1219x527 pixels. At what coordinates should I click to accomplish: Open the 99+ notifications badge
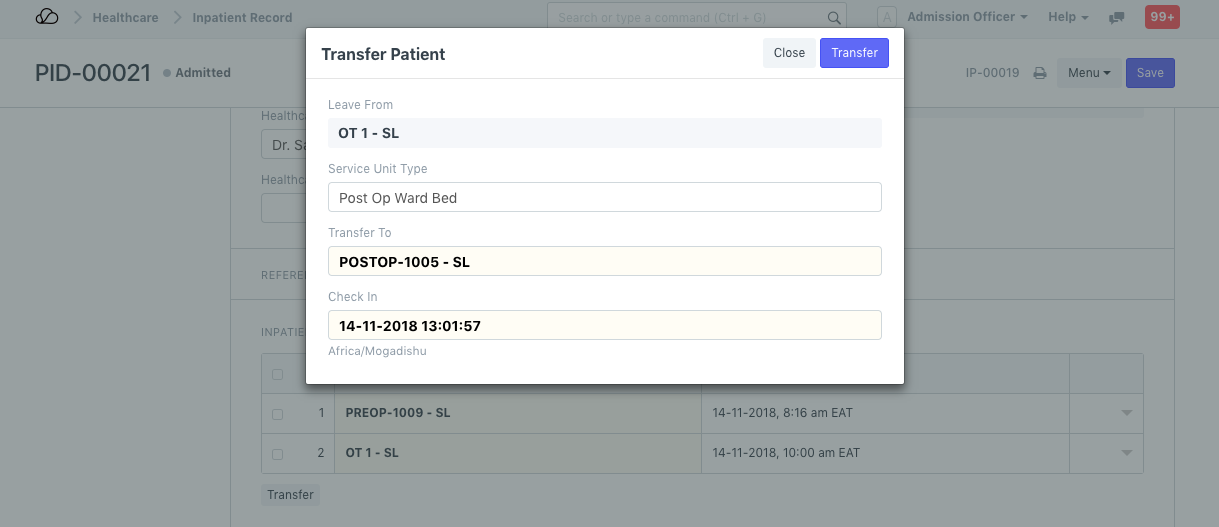[x=1162, y=17]
